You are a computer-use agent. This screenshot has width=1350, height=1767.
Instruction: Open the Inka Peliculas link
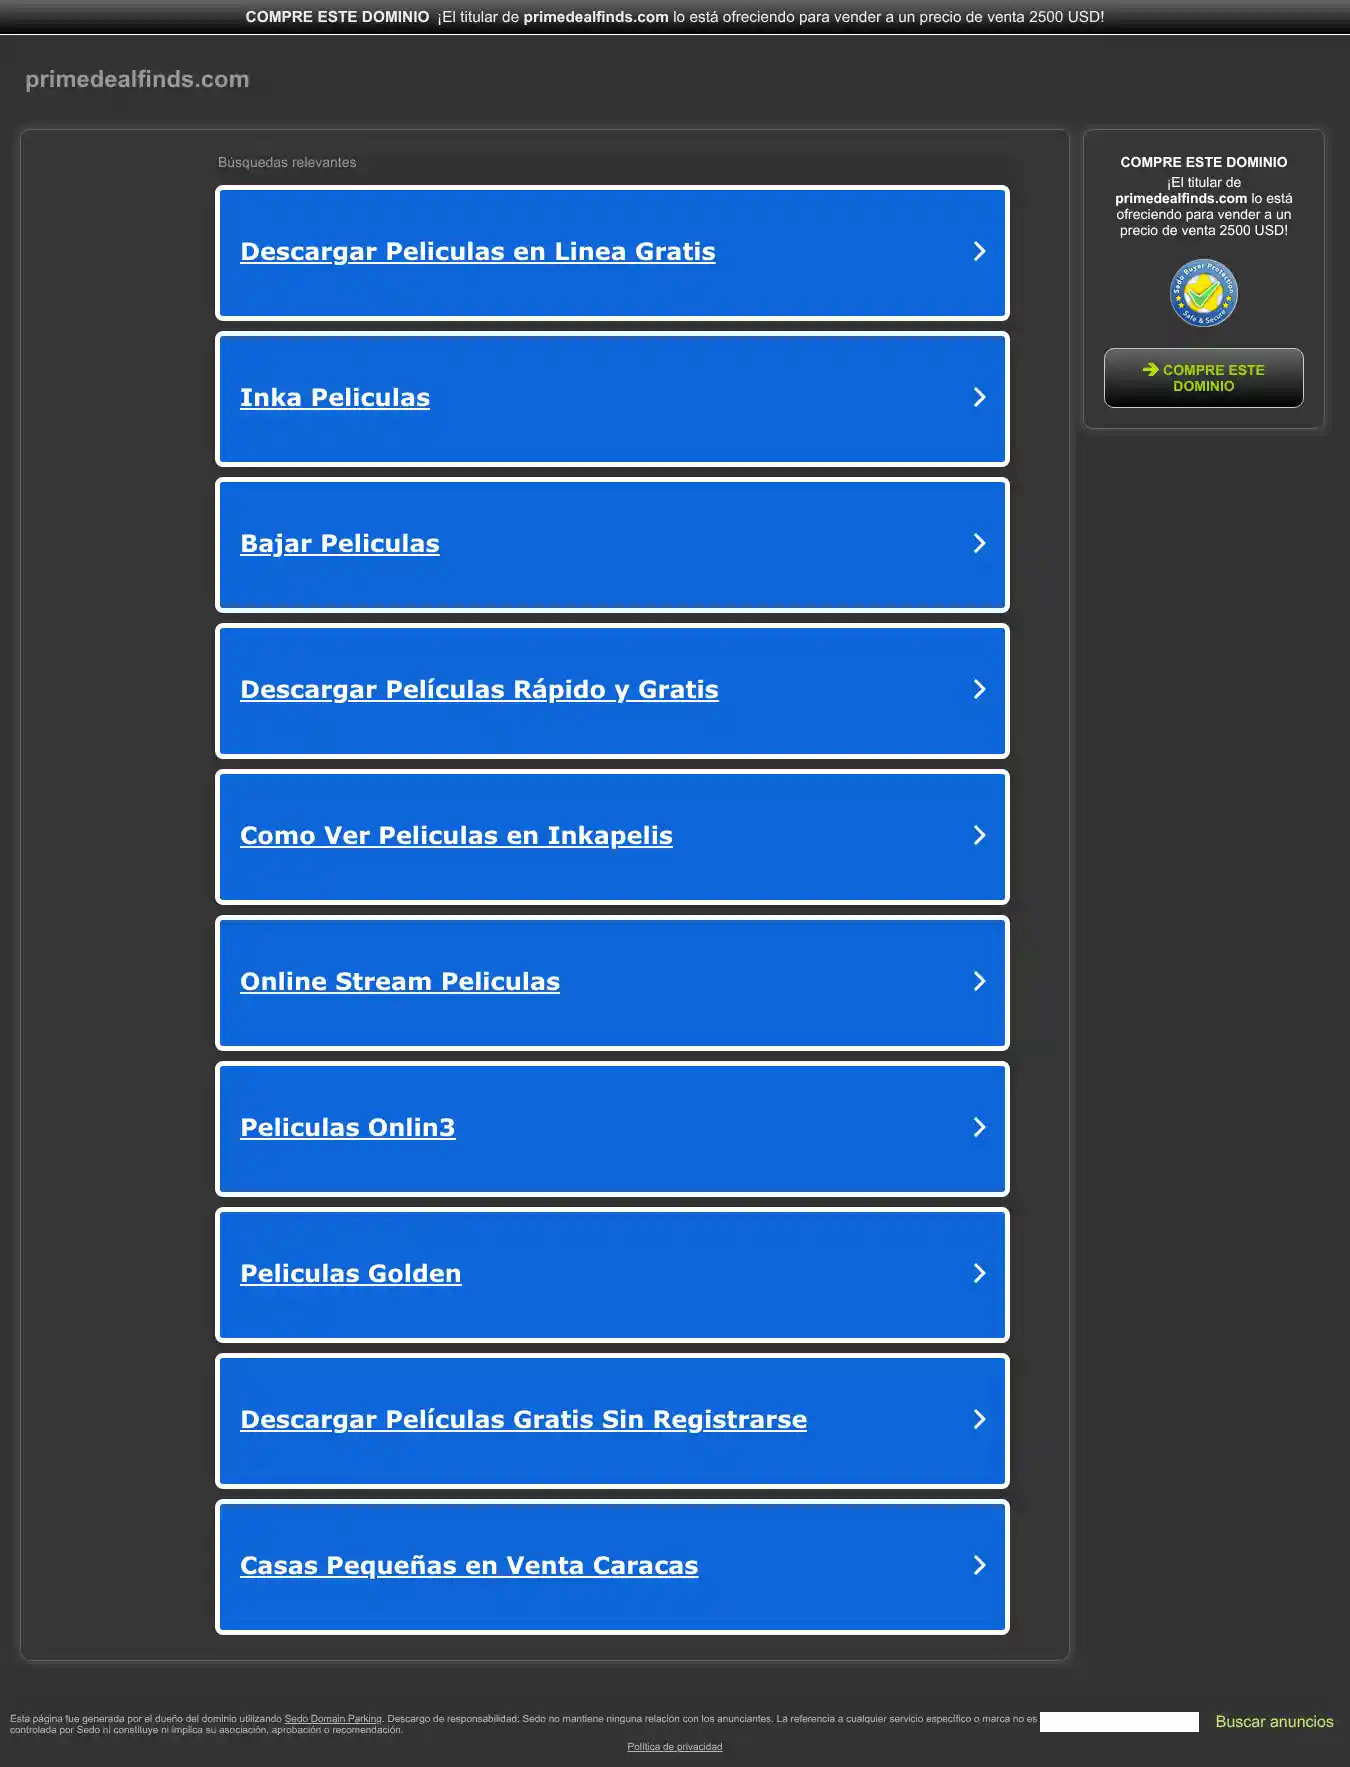(335, 398)
